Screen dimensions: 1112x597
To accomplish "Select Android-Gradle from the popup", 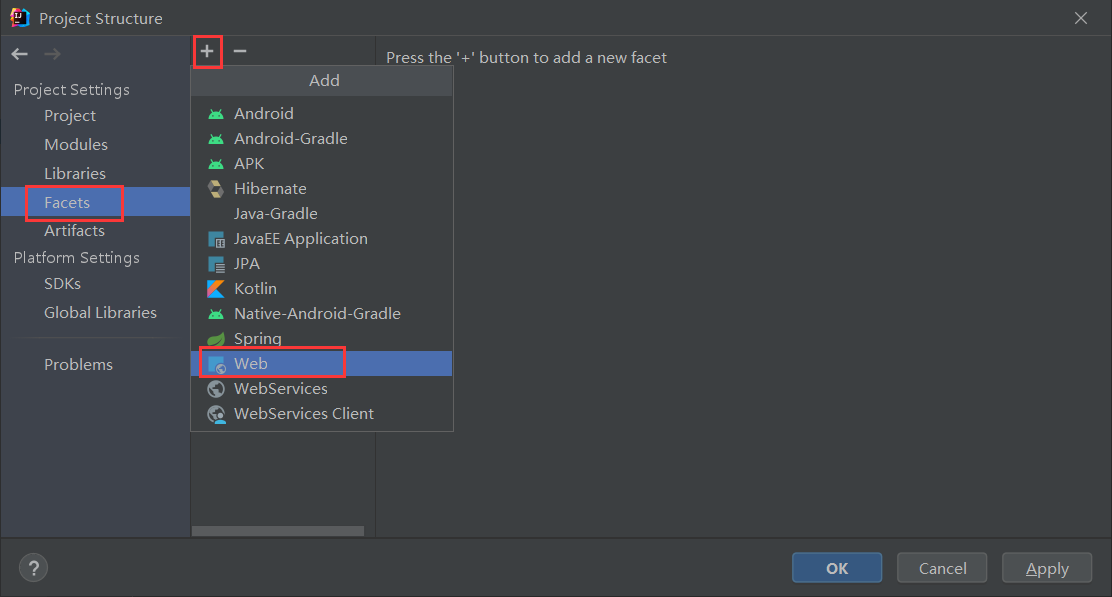I will click(x=290, y=139).
